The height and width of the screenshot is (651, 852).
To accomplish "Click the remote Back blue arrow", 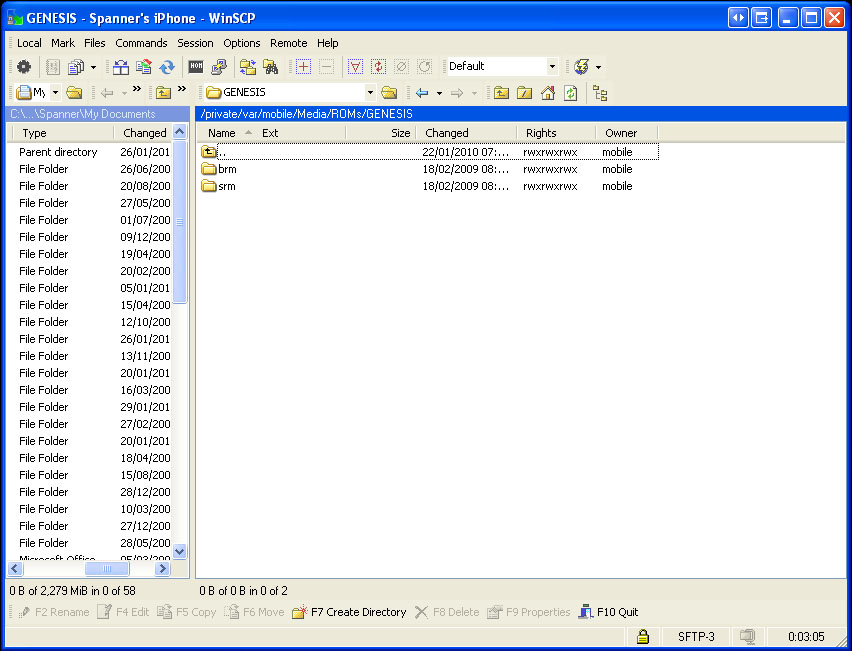I will point(422,93).
